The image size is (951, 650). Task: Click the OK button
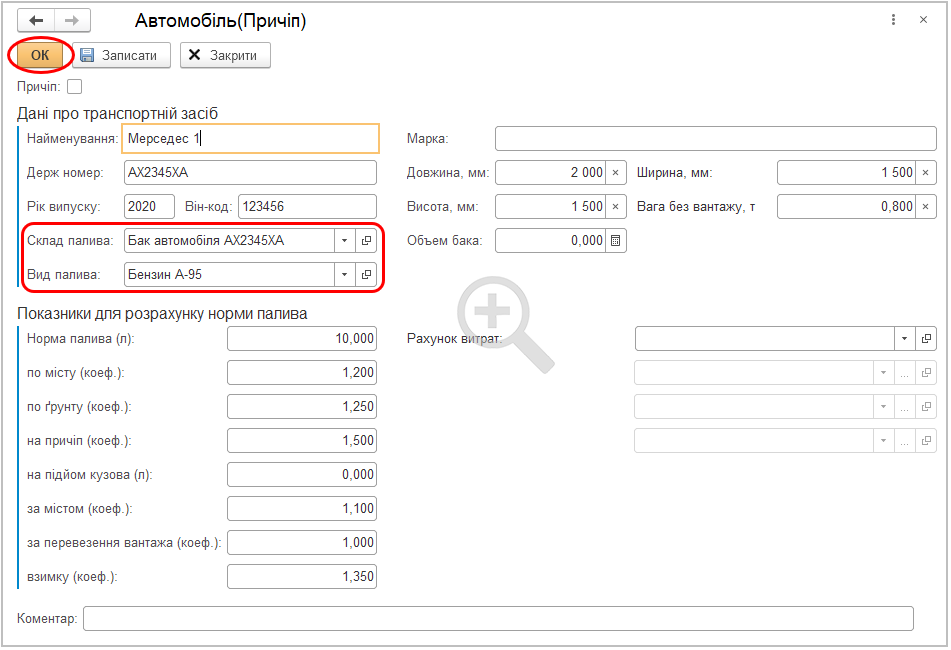pos(40,55)
